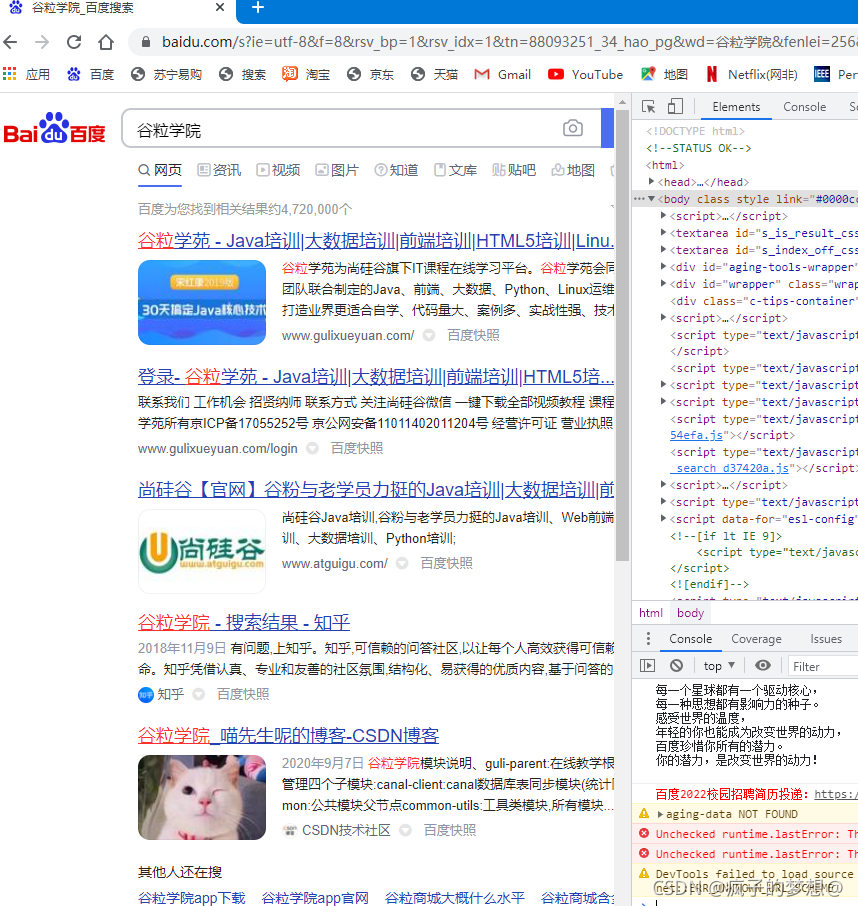Expand div id wrapper node
This screenshot has width=858, height=906.
[663, 283]
